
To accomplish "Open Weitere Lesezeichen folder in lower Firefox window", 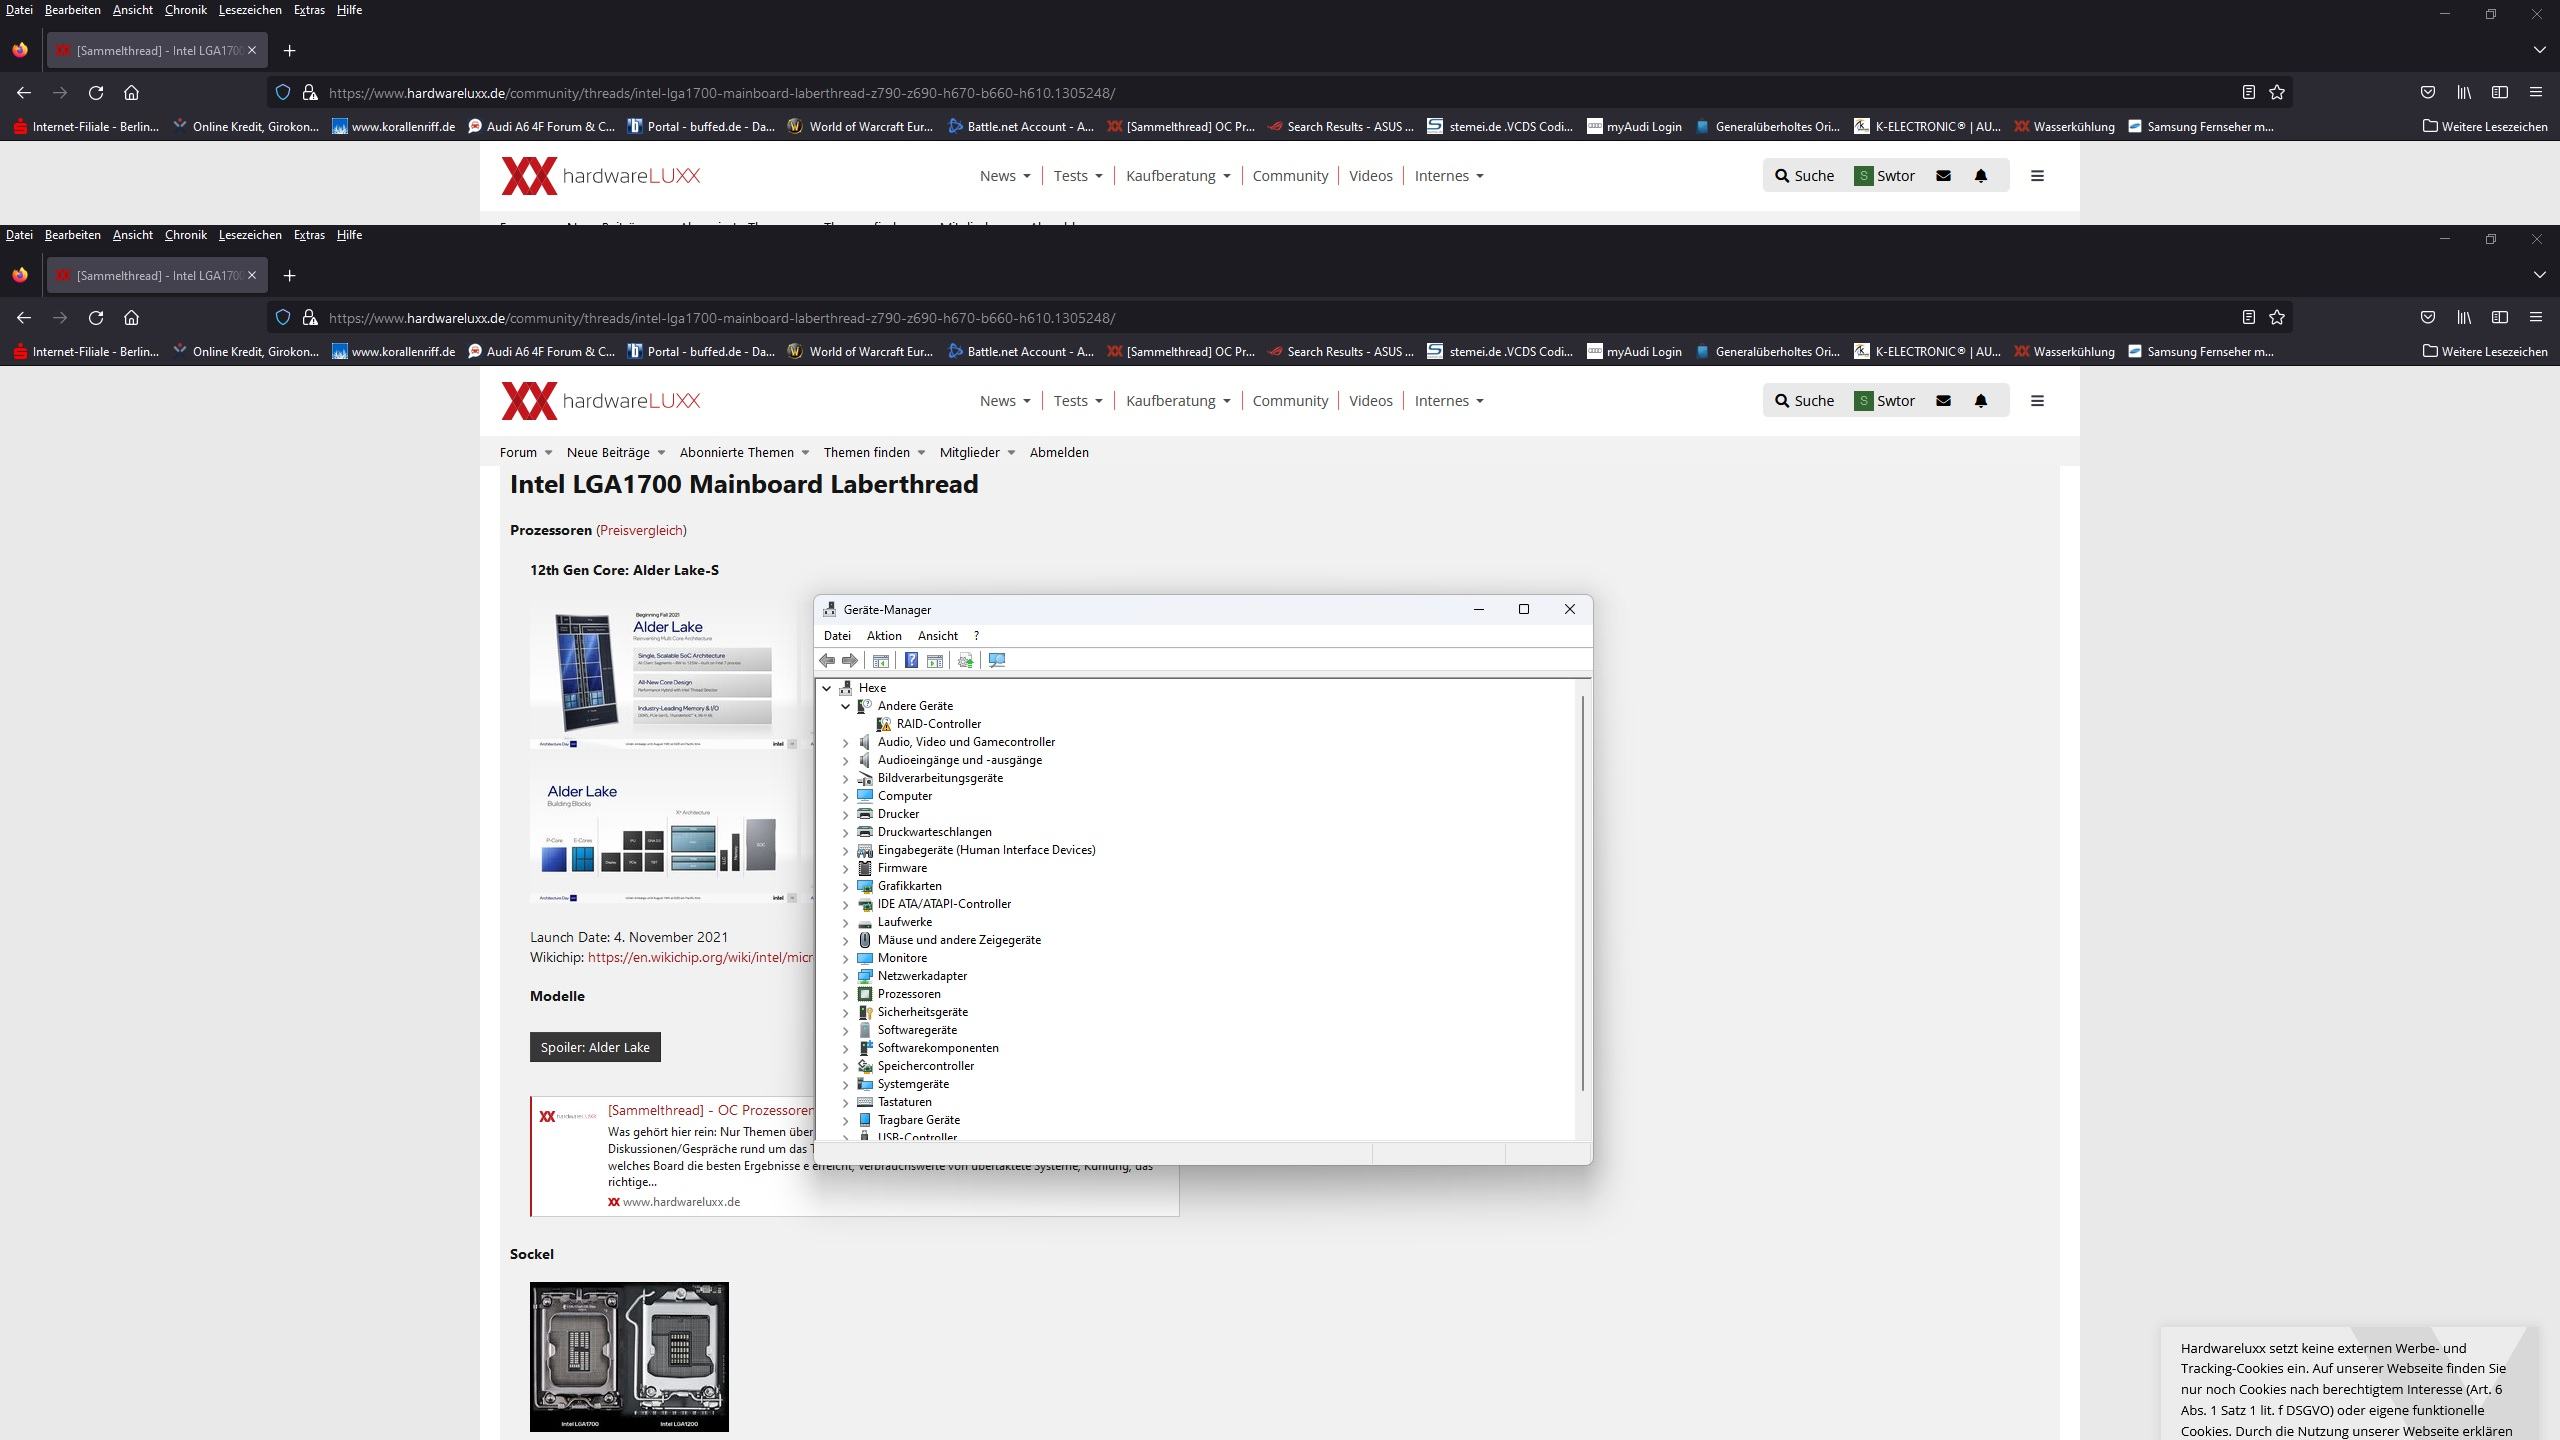I will 2485,352.
